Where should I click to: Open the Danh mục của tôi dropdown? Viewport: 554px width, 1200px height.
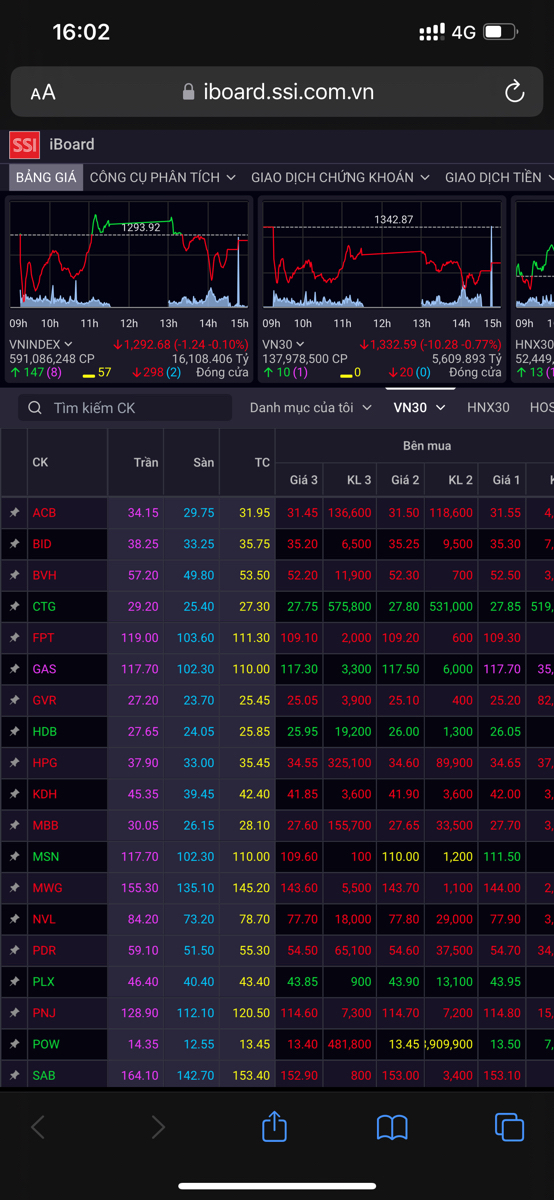click(x=310, y=407)
